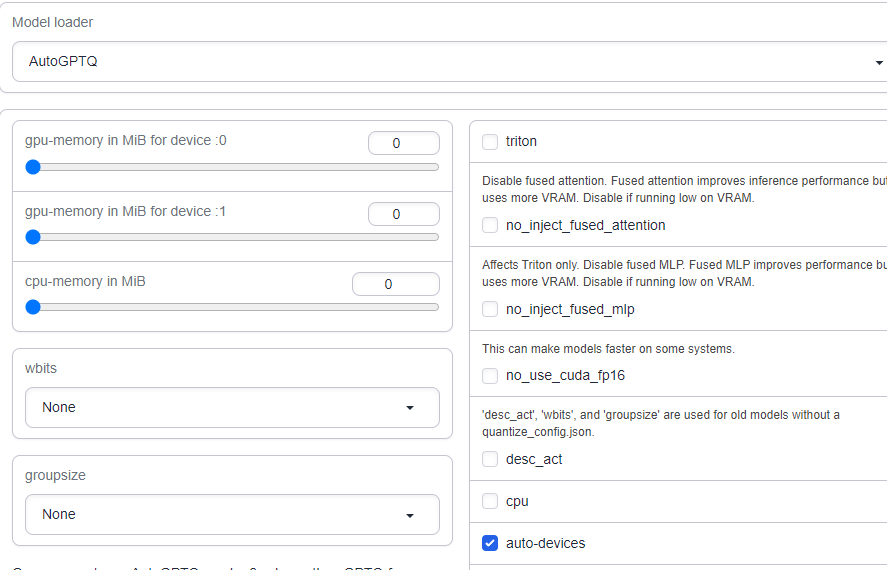Toggle the no_inject_fused_mlp checkbox

490,310
